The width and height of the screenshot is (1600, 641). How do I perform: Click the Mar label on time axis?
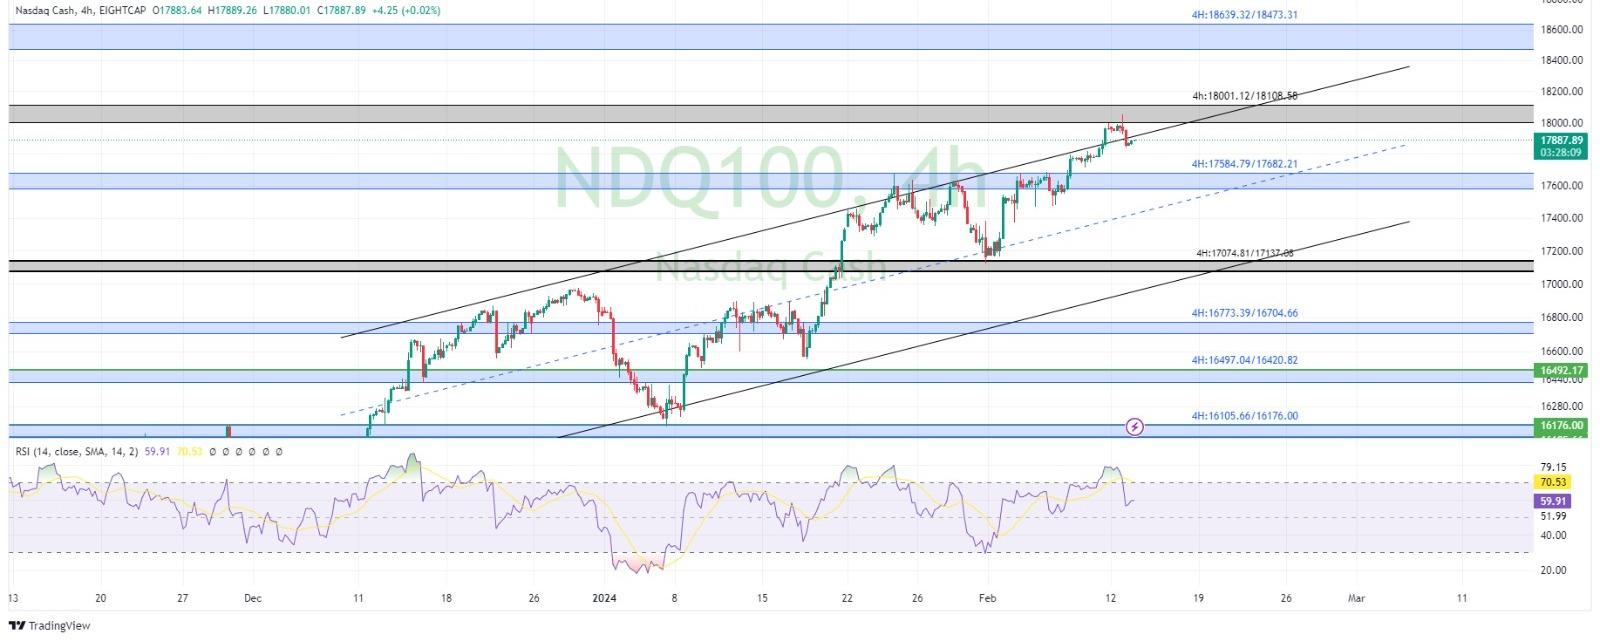click(x=1356, y=598)
